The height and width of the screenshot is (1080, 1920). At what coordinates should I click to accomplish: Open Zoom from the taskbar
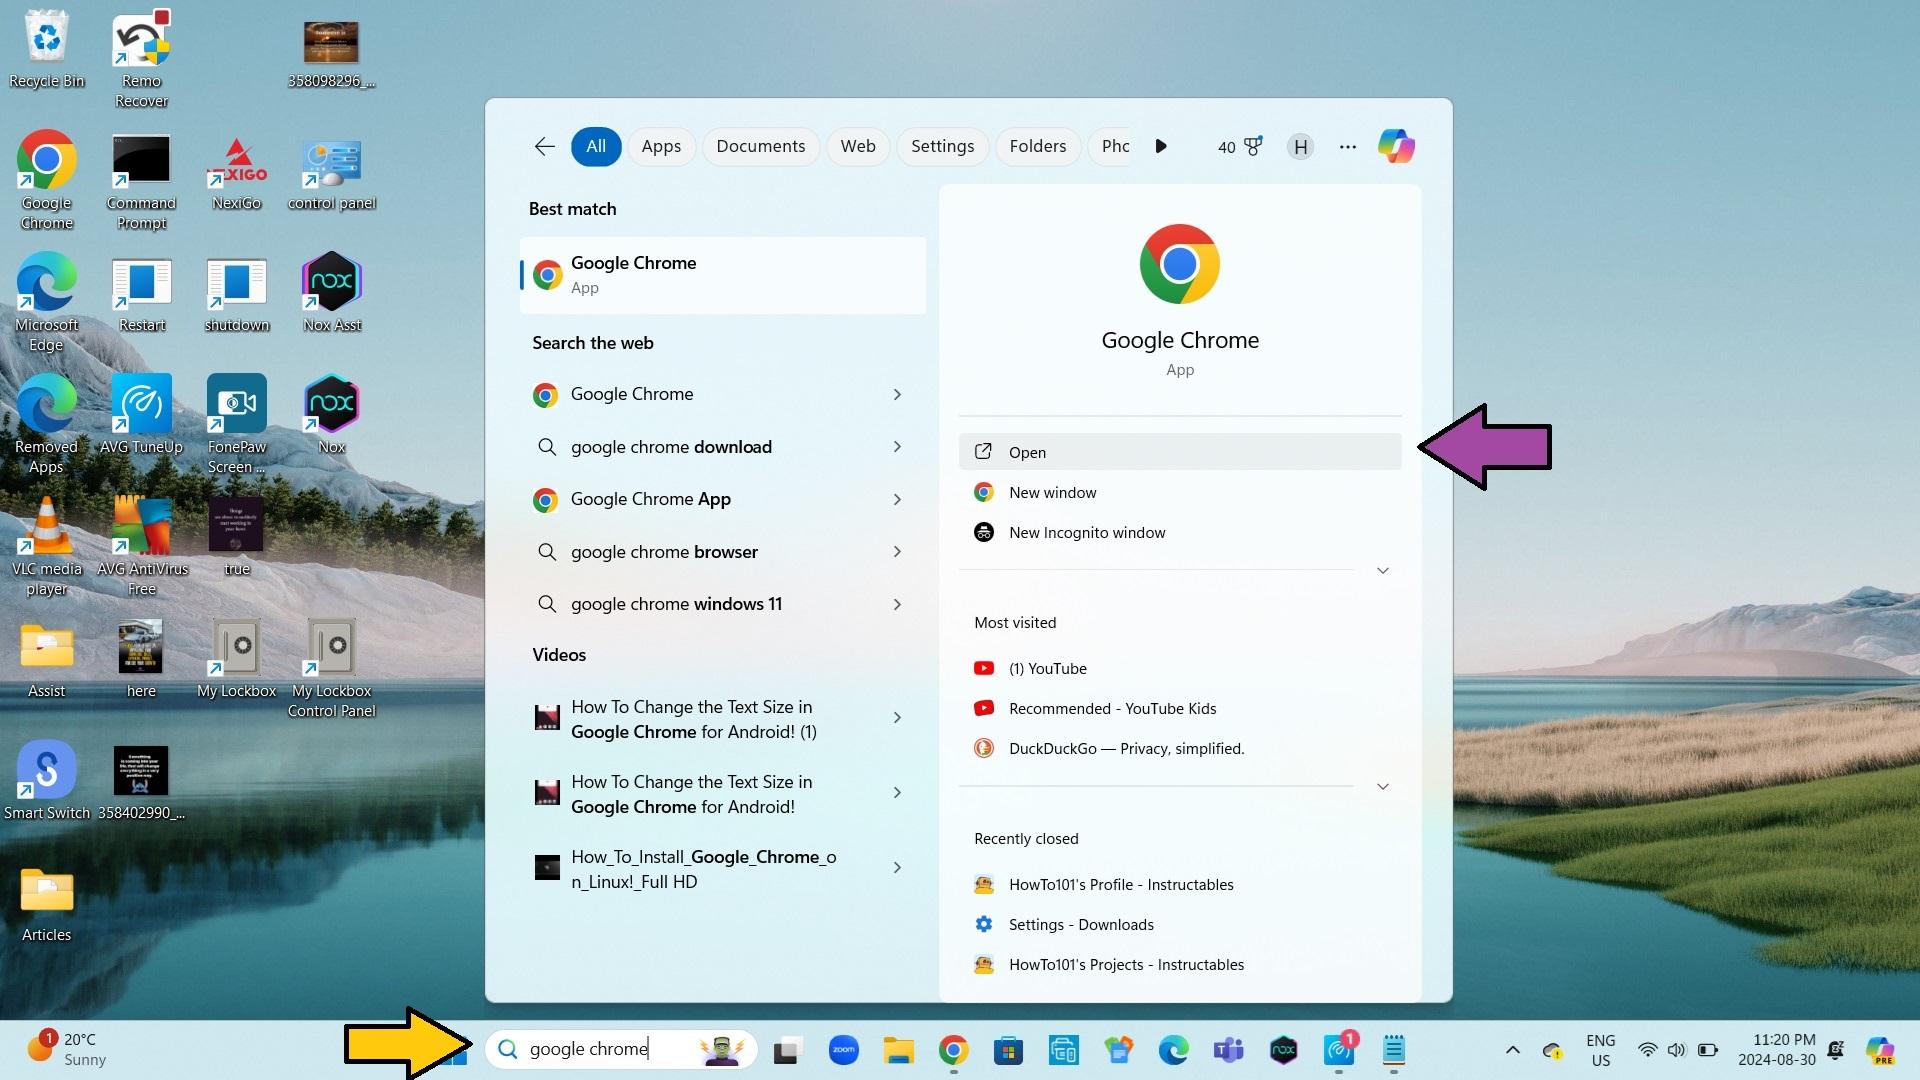(x=844, y=1050)
